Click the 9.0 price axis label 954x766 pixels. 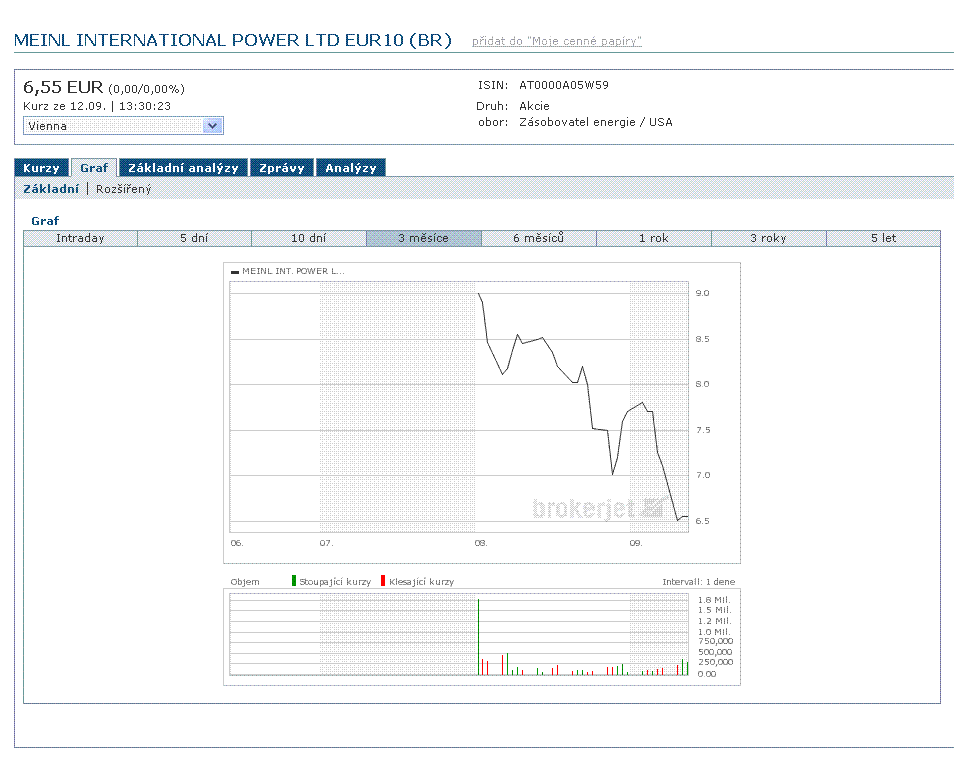point(702,293)
